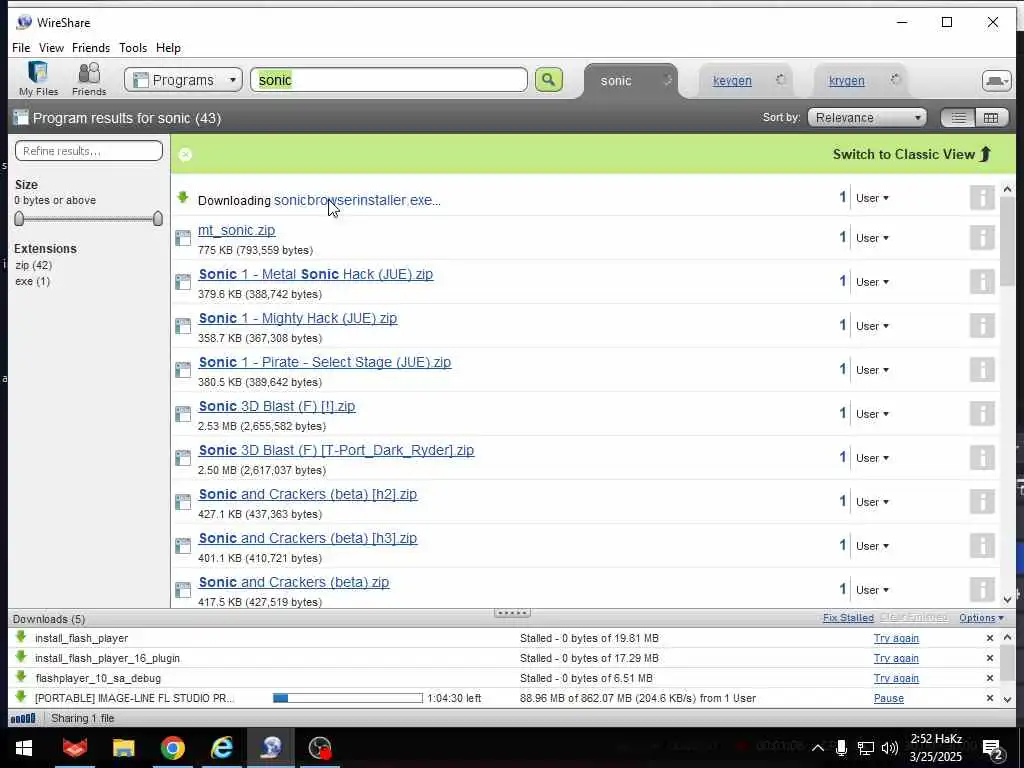The height and width of the screenshot is (768, 1024).
Task: Click Switch to Classic View
Action: (x=912, y=154)
